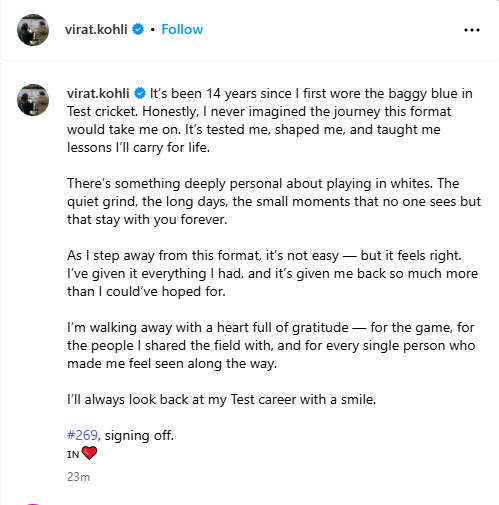Open the three-dot more options menu
Viewport: 499px width, 505px height.
472,30
